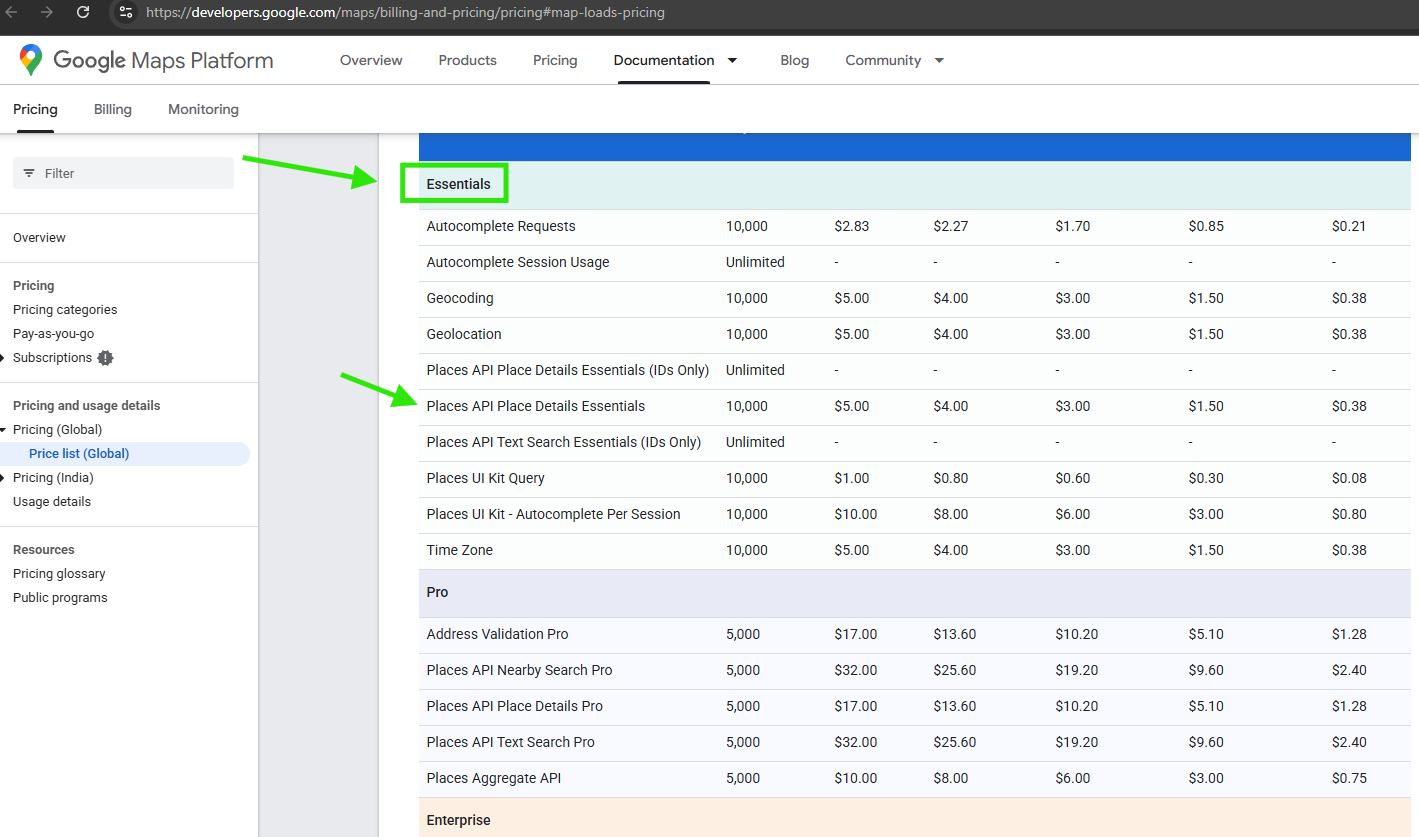Collapse the Pricing (Global) tree item

pyautogui.click(x=5, y=430)
